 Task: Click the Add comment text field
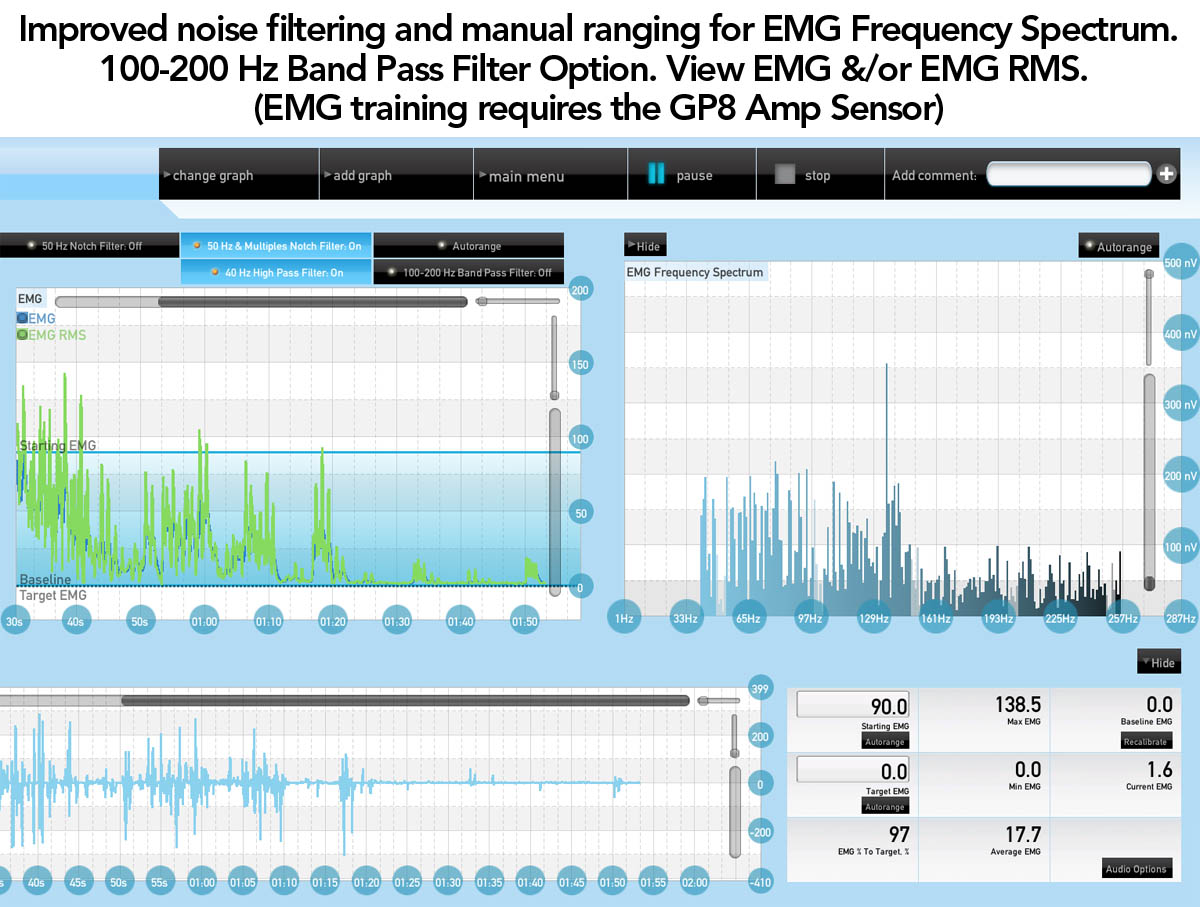1068,174
